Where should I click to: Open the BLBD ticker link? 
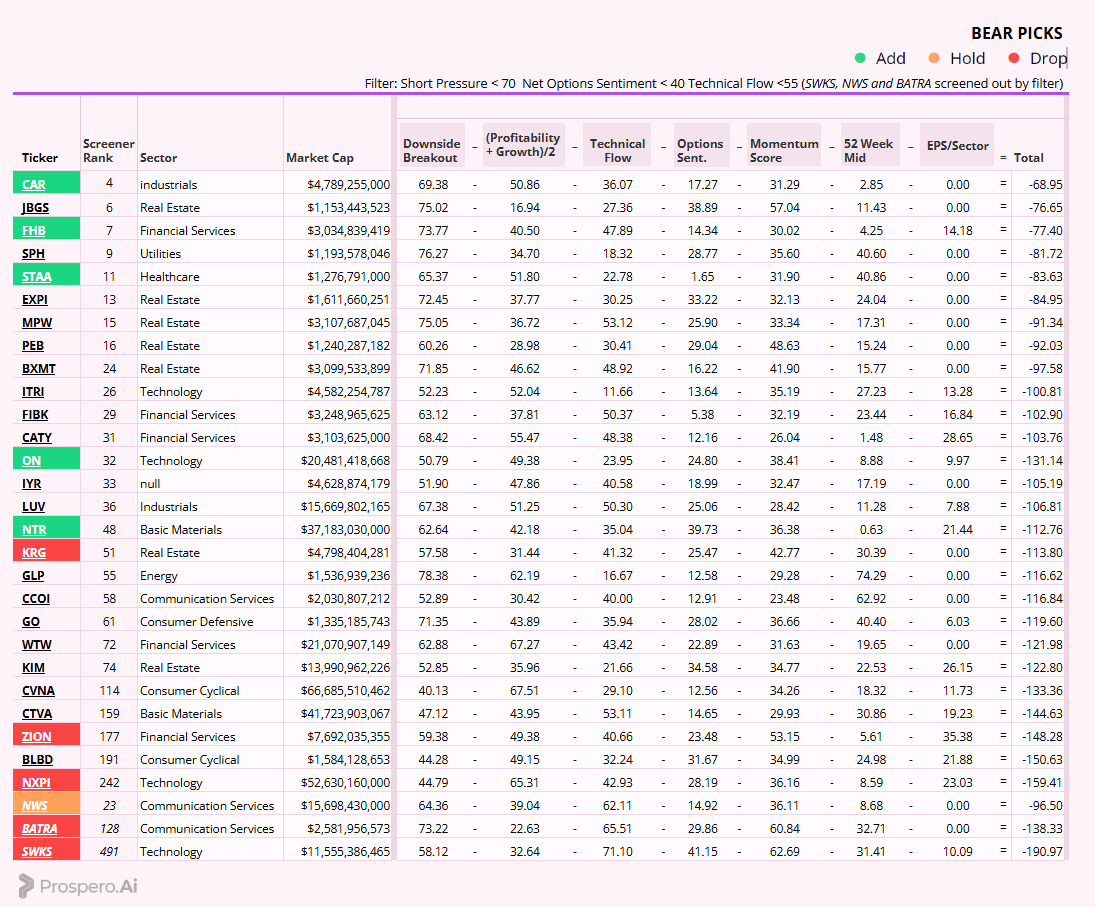pos(38,760)
